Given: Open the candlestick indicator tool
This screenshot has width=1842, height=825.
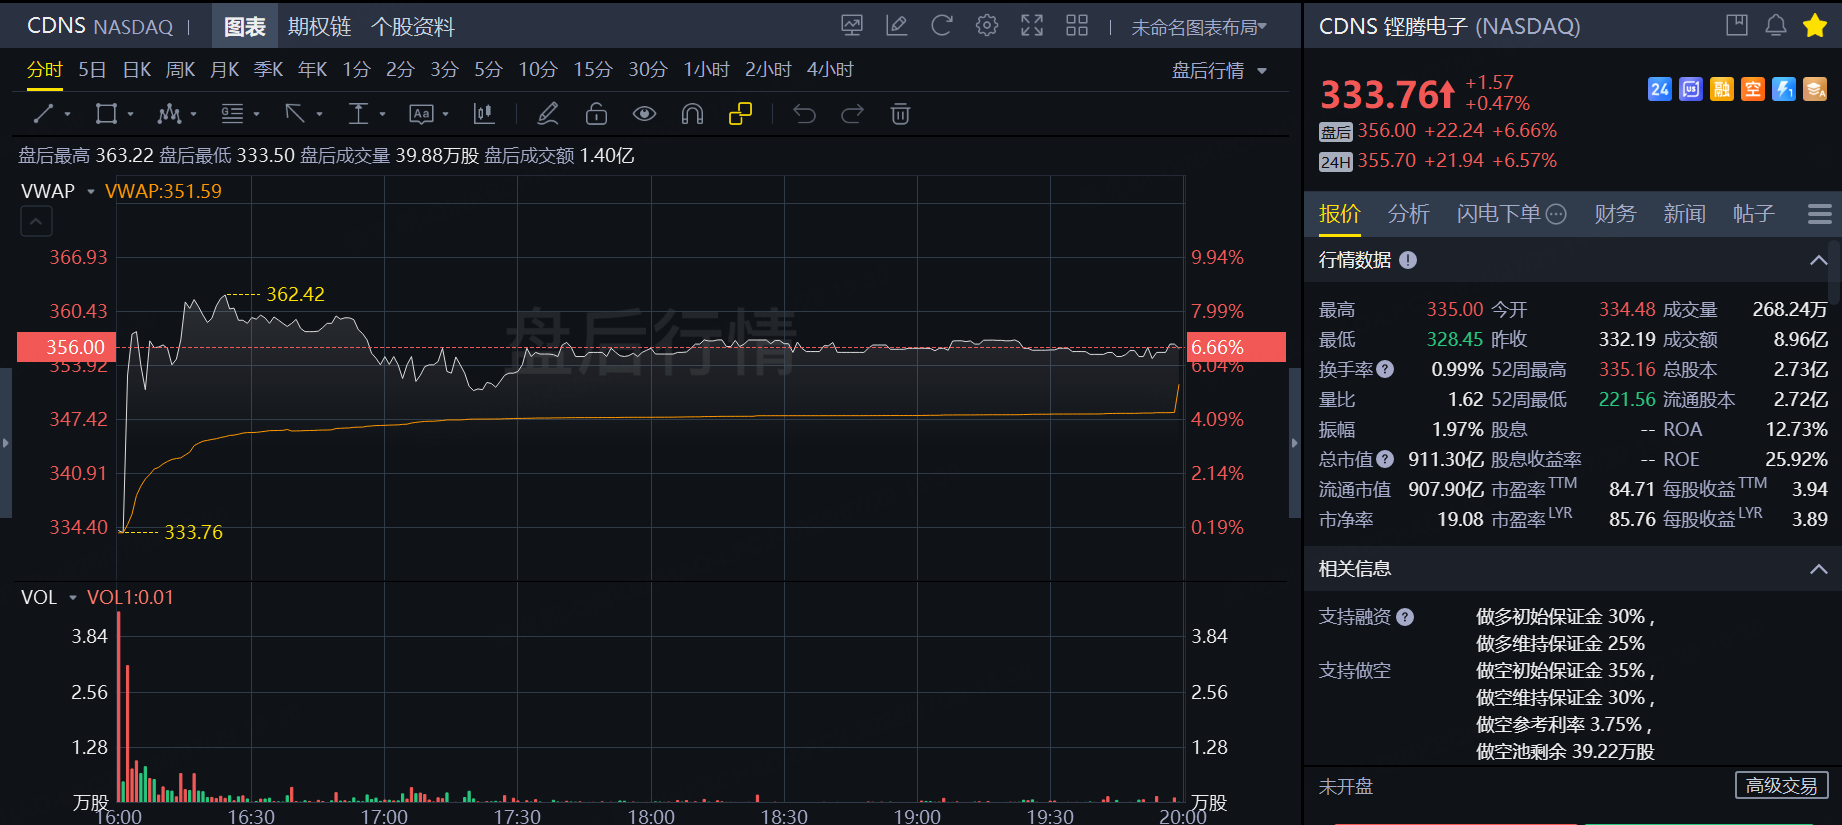Looking at the screenshot, I should [484, 114].
